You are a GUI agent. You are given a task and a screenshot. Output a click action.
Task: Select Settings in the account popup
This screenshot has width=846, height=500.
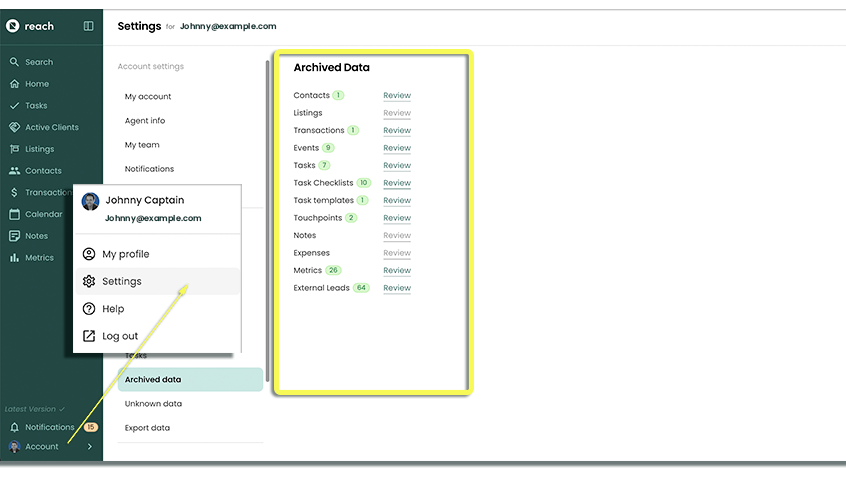click(122, 282)
